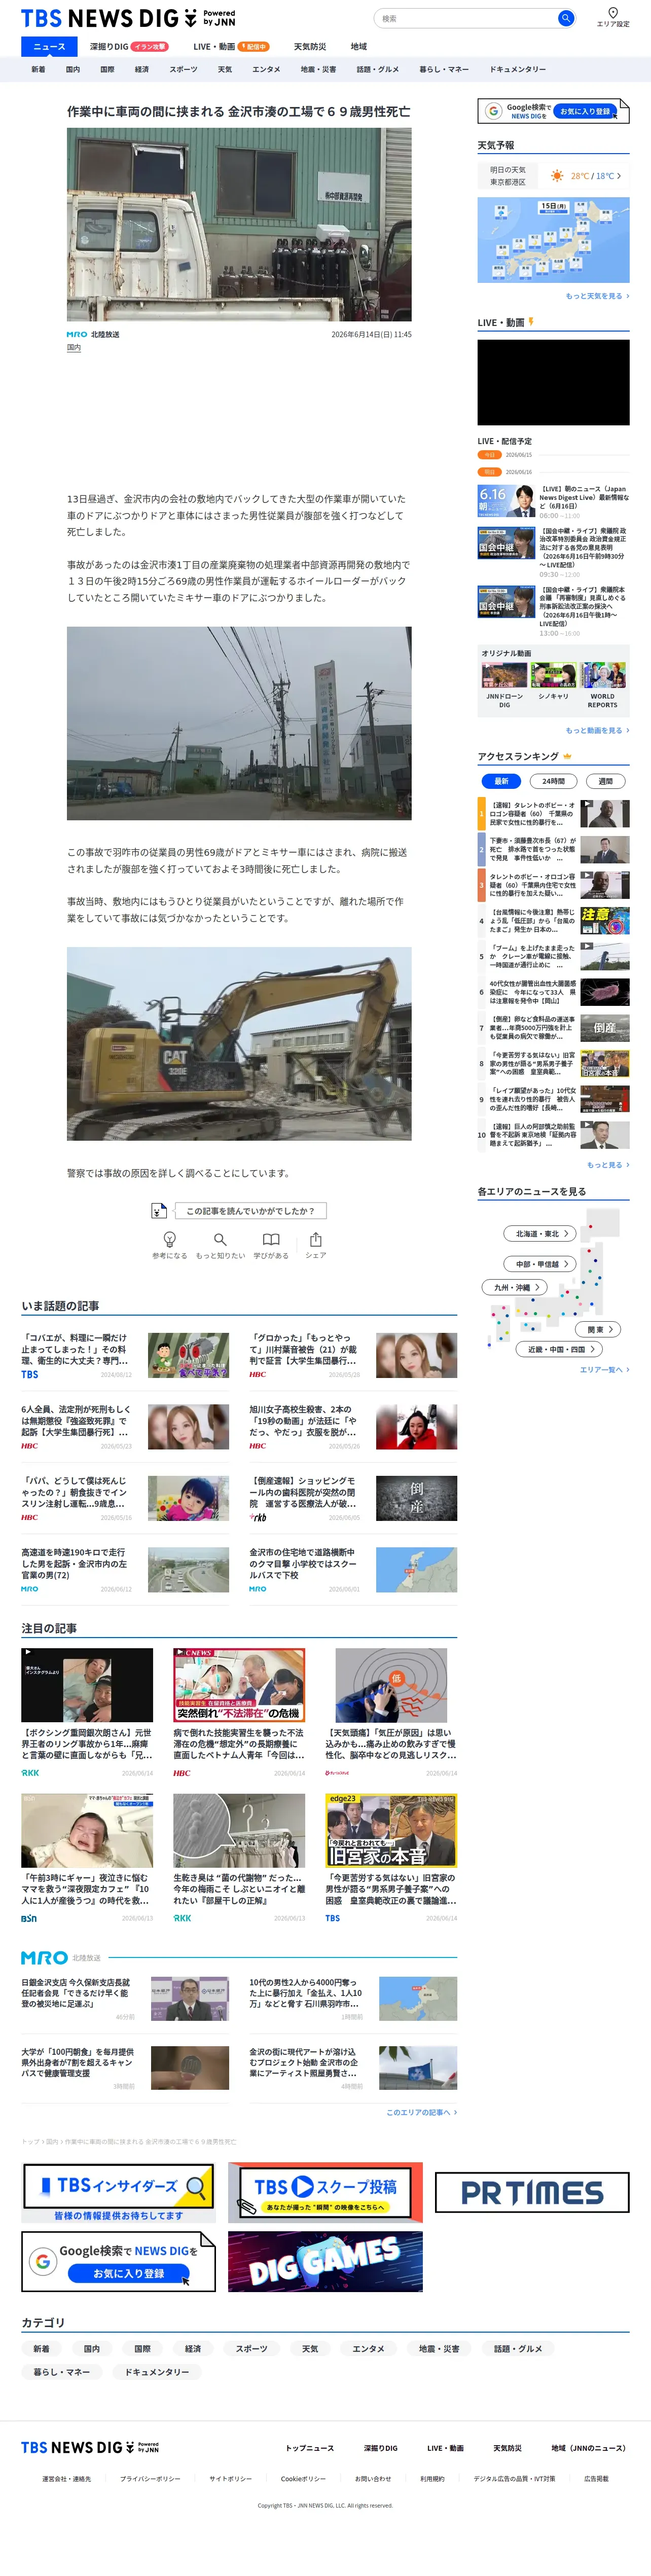Click the sun weather icon for 東京都港区
This screenshot has width=651, height=2576.
[x=557, y=176]
